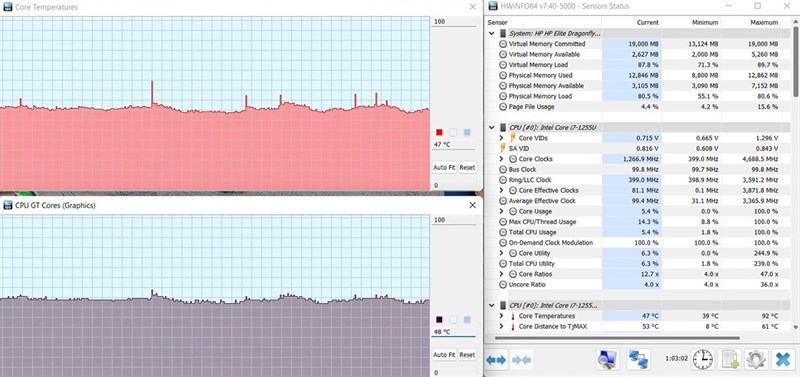This screenshot has width=800, height=377.
Task: Expand the Core Effective Clocks row
Action: click(502, 190)
